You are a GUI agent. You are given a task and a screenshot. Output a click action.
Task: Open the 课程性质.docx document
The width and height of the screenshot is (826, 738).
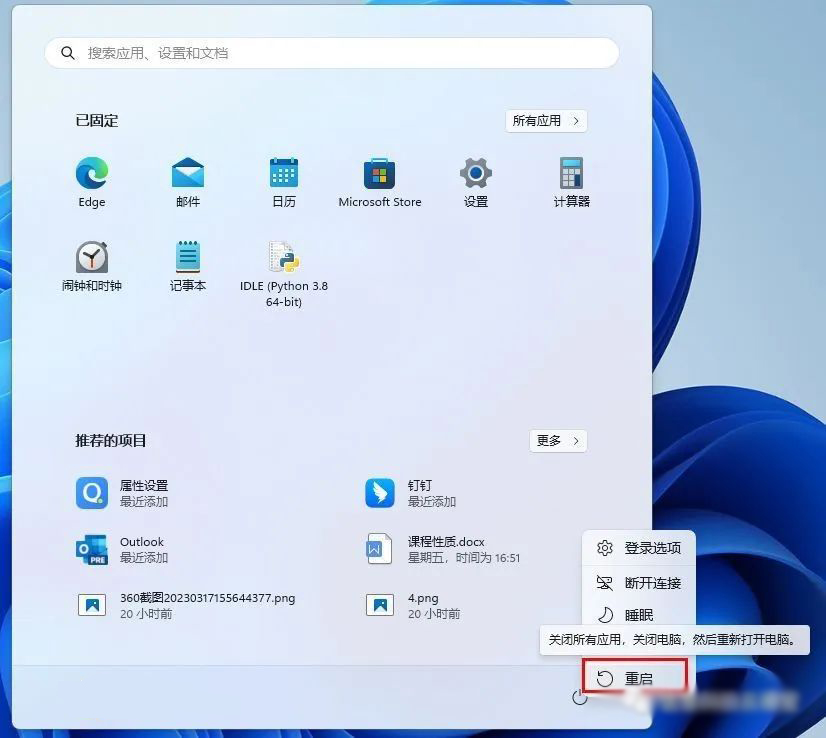(x=442, y=549)
